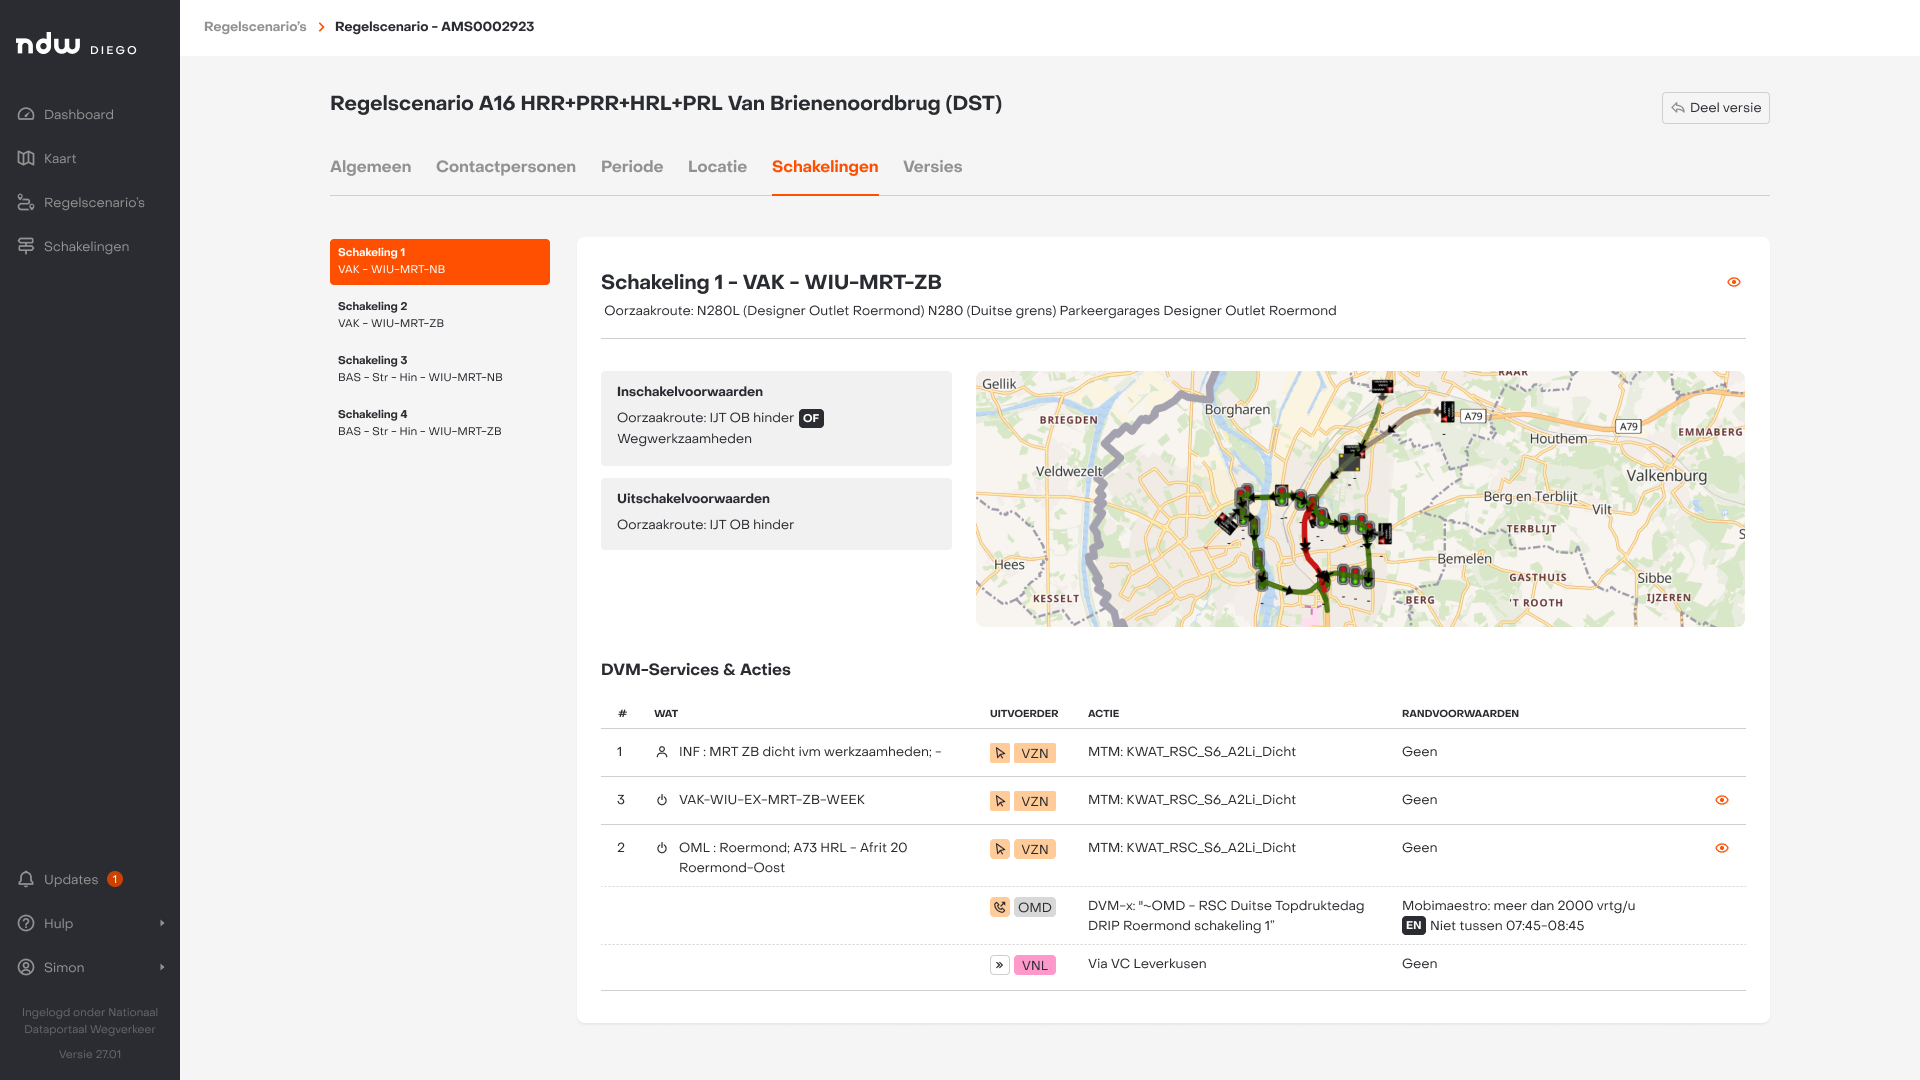This screenshot has height=1080, width=1920.
Task: Switch to the Periode tab
Action: pyautogui.click(x=632, y=166)
